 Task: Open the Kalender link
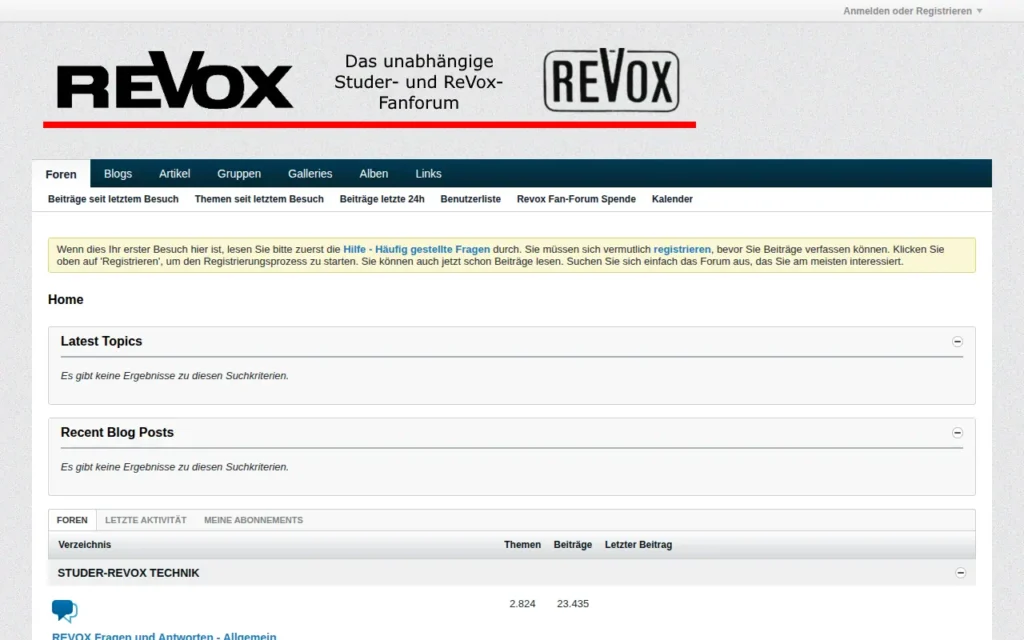tap(672, 199)
